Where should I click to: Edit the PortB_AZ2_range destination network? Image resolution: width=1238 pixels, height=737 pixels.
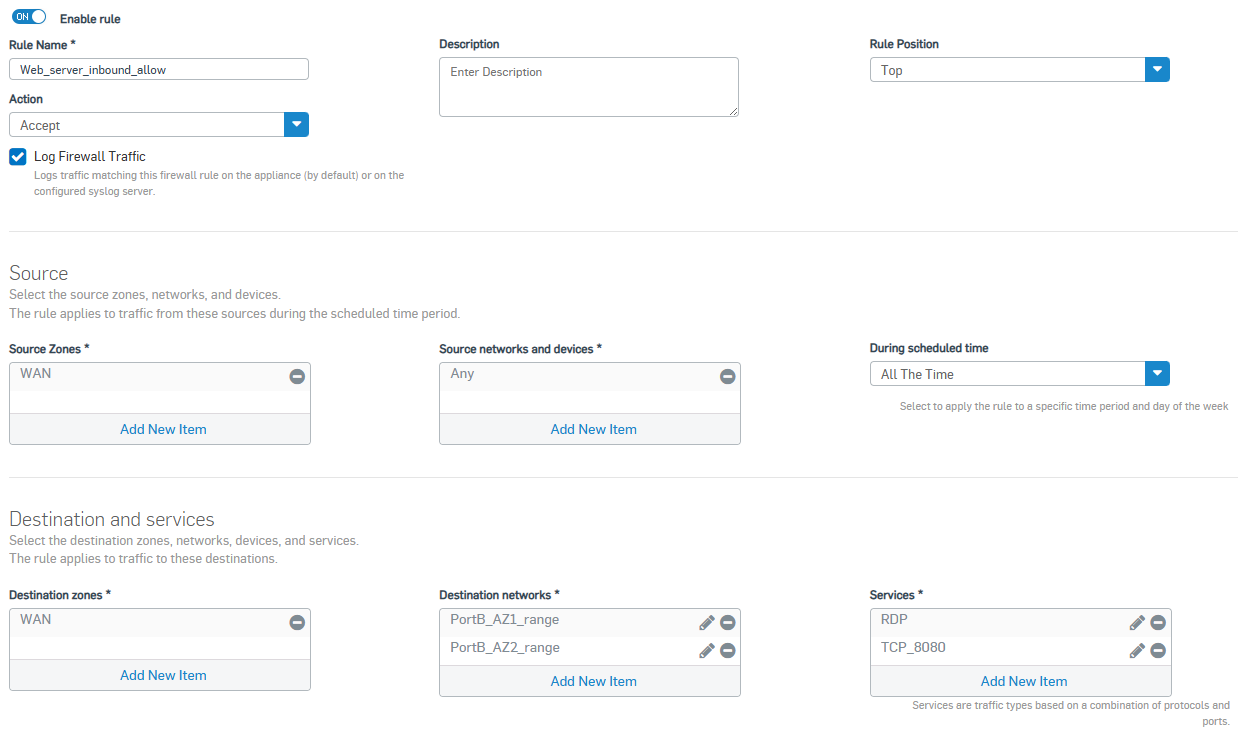click(x=706, y=650)
